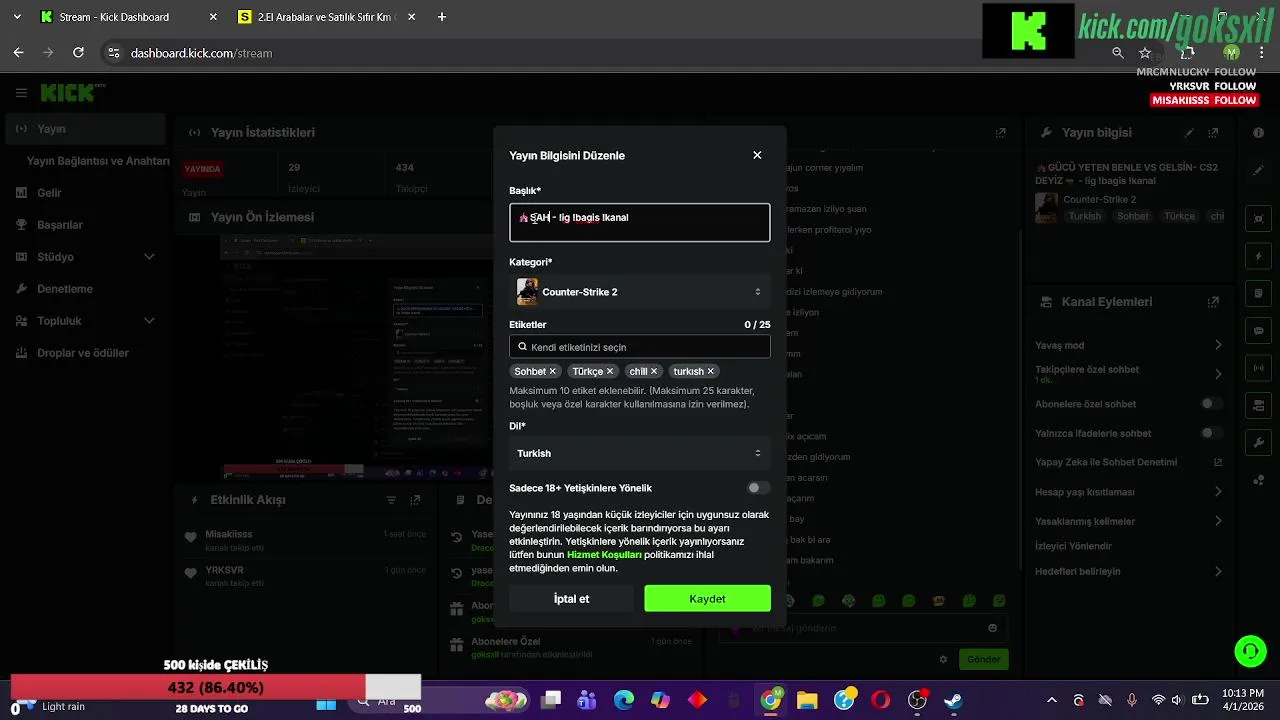Toggle Sadece 18+ Yetişkinlere Yönelik switch

[x=758, y=488]
